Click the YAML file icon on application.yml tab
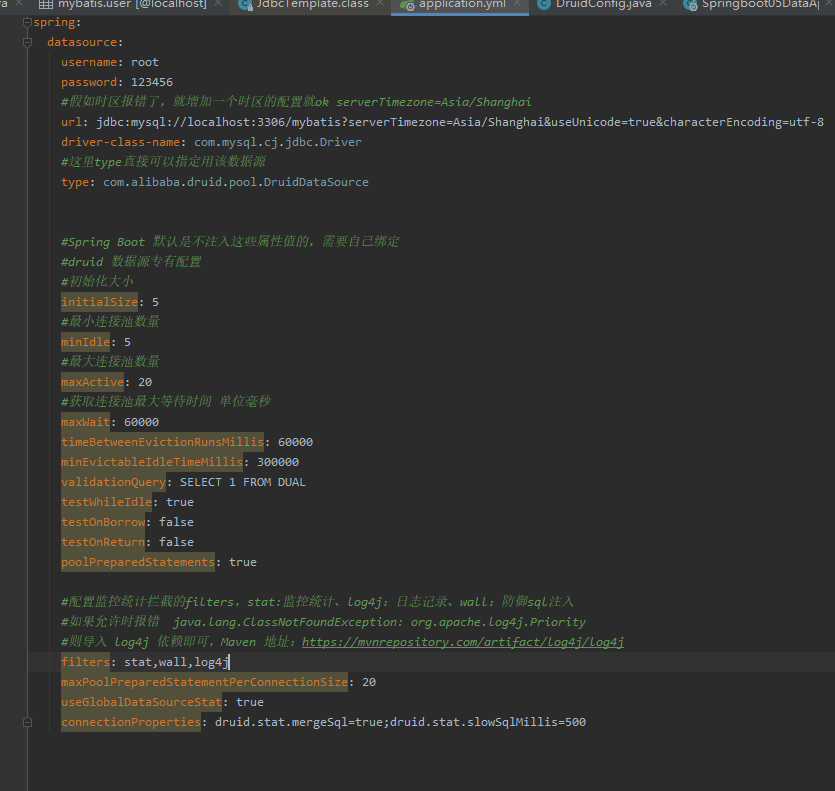This screenshot has width=835, height=791. point(407,5)
